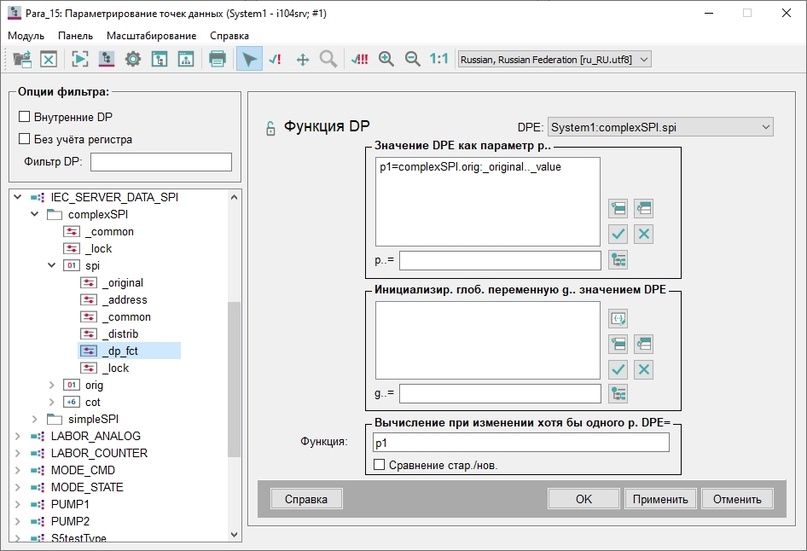
Task: Confirm p parameter with green checkmark
Action: tap(618, 234)
